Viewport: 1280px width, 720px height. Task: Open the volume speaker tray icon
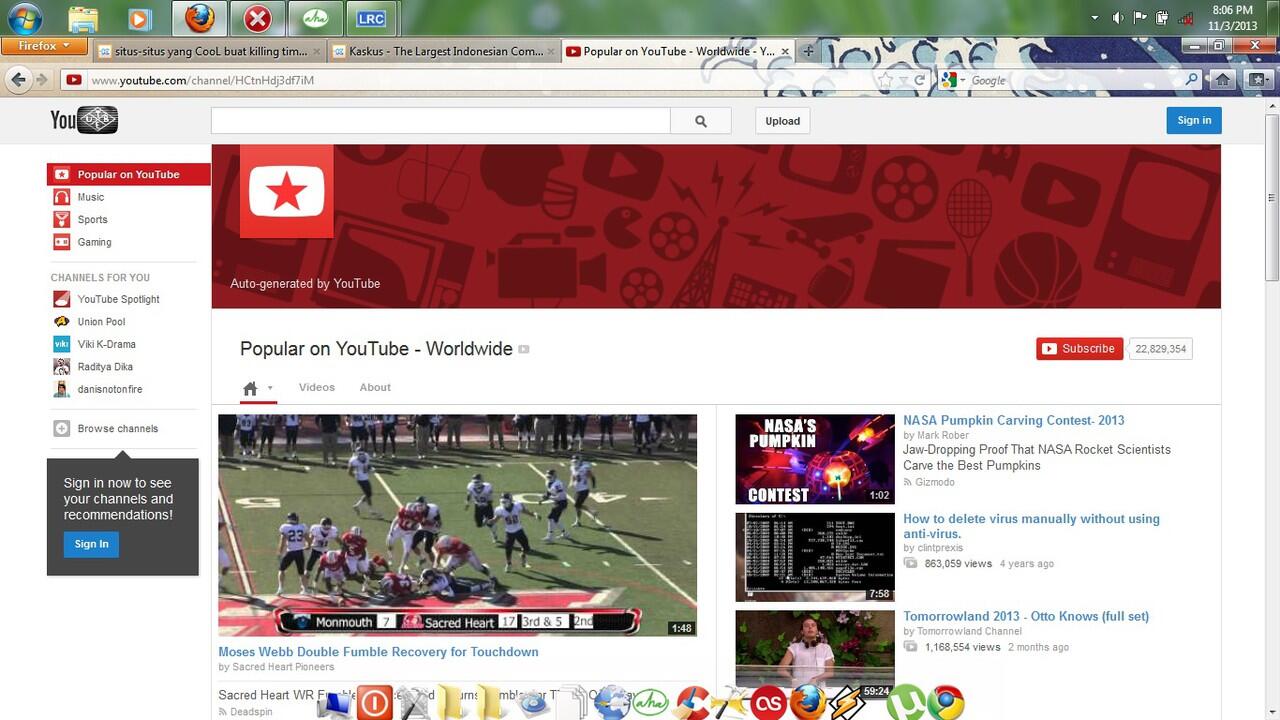click(x=1117, y=18)
